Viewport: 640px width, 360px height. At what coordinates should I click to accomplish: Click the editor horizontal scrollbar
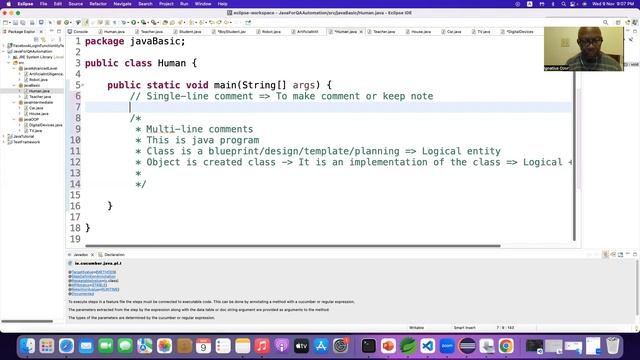293,246
